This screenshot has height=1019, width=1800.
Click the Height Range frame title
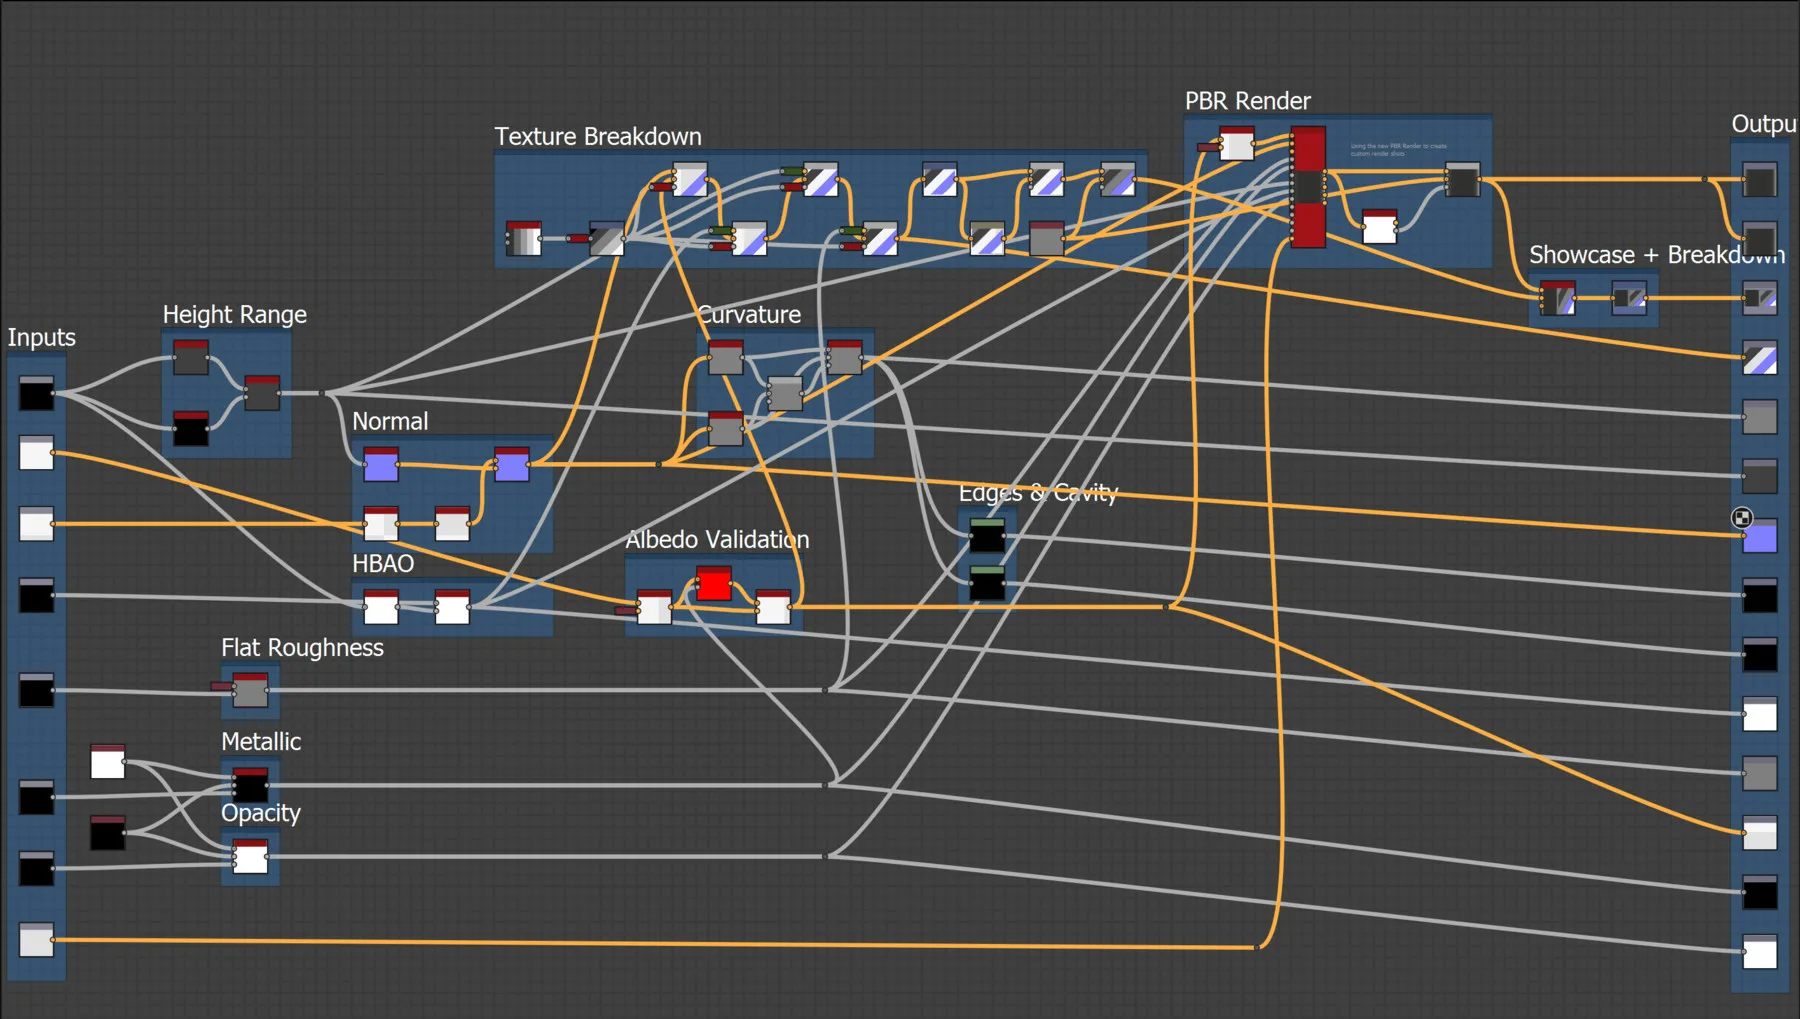click(235, 314)
